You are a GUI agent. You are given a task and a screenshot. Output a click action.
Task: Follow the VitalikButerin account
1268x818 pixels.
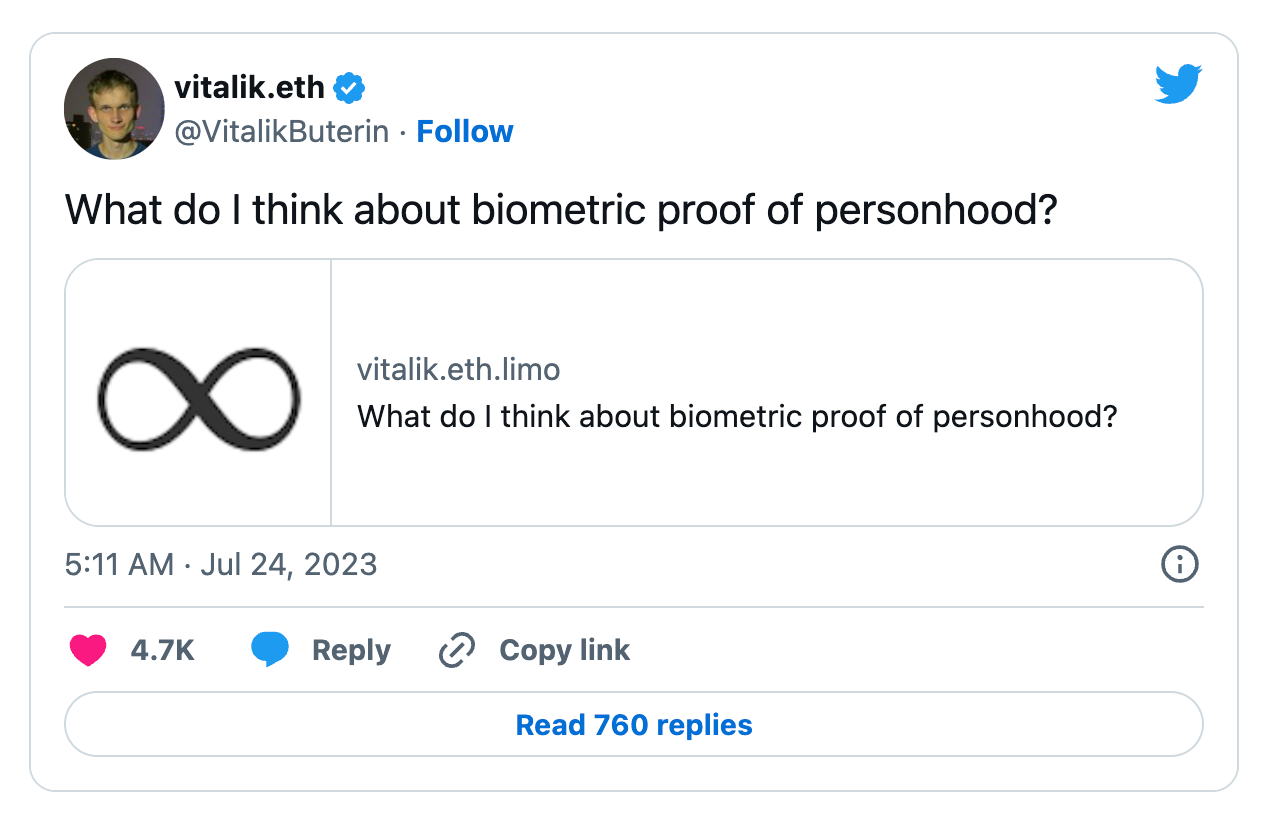pos(464,132)
